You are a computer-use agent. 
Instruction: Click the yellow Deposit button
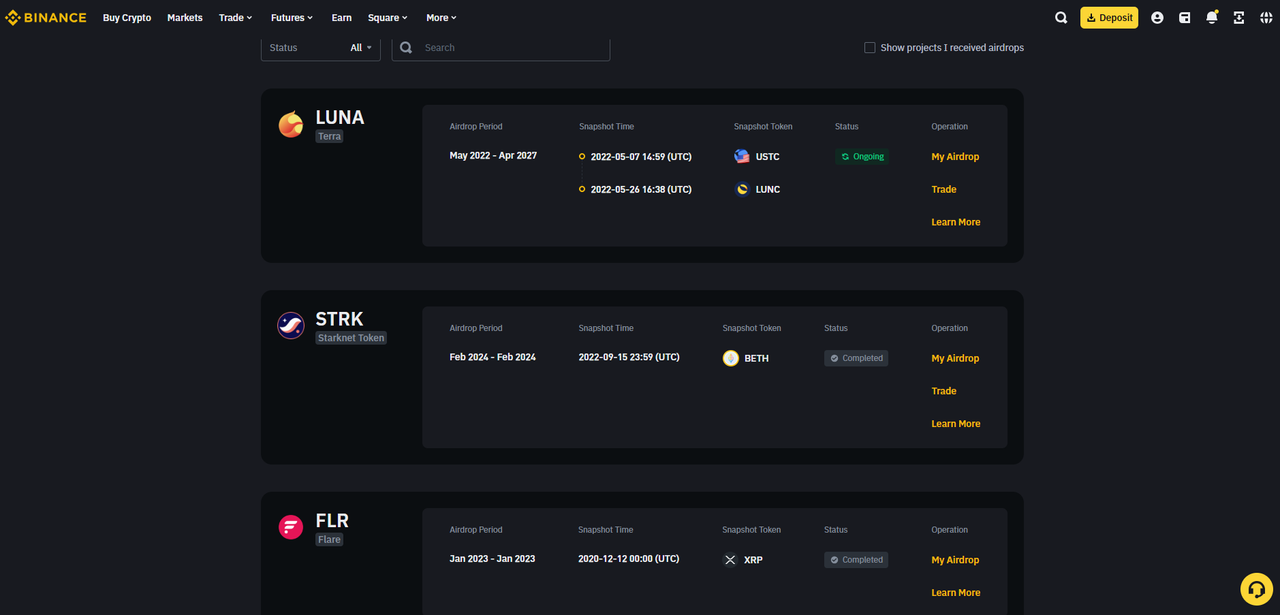(1109, 18)
